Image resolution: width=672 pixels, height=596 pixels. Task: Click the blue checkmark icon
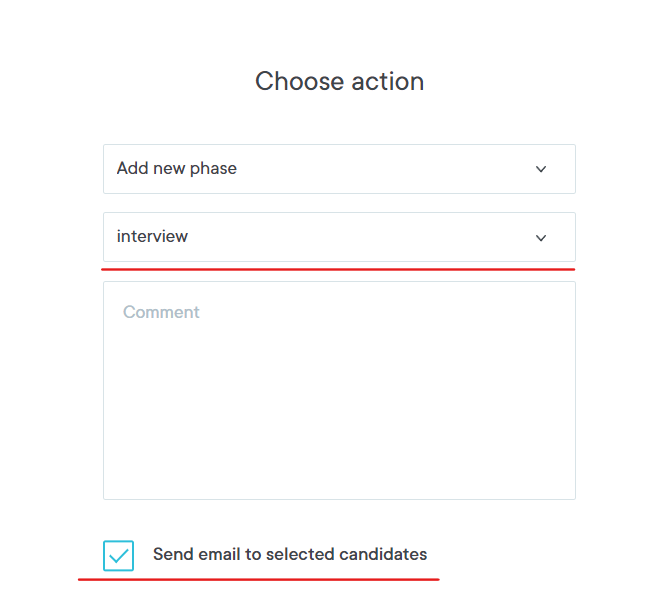click(x=118, y=555)
